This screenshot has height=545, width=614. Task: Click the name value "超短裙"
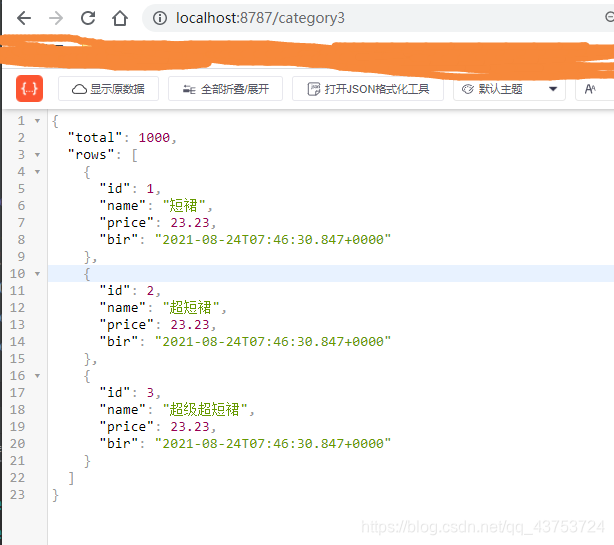pos(191,307)
